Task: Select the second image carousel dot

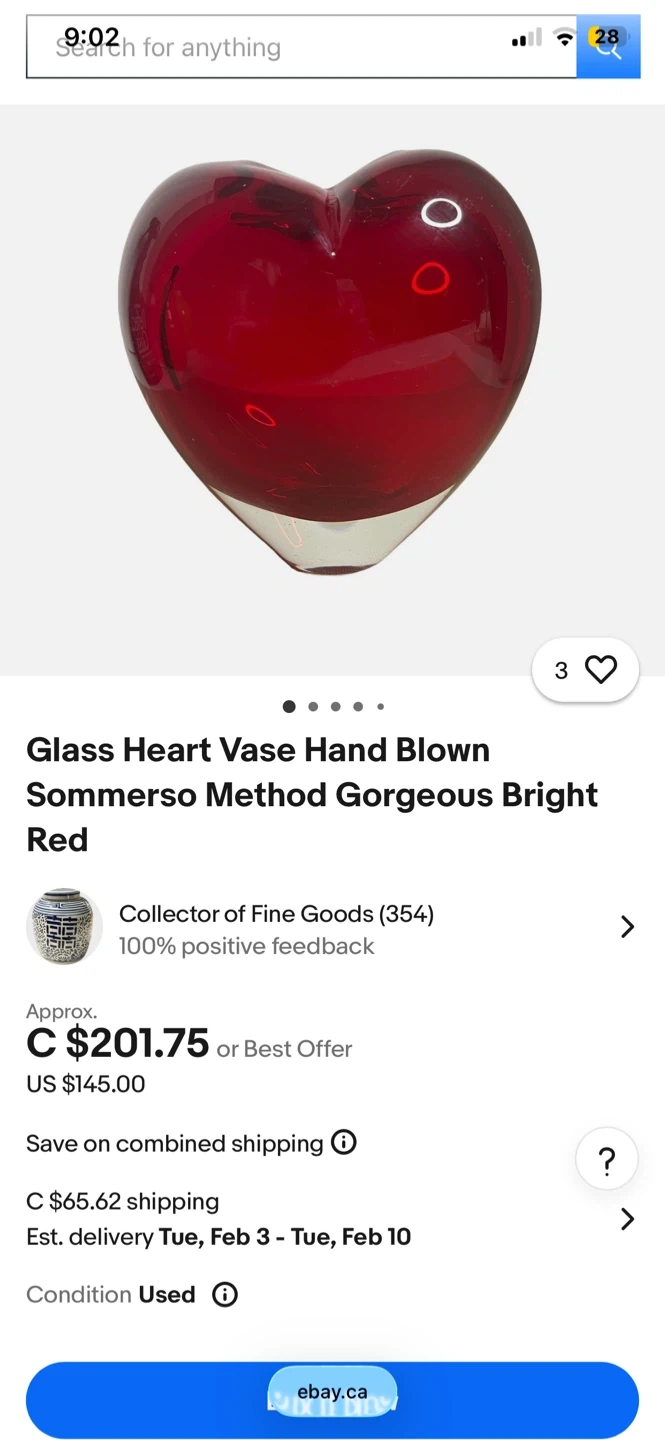Action: point(313,706)
